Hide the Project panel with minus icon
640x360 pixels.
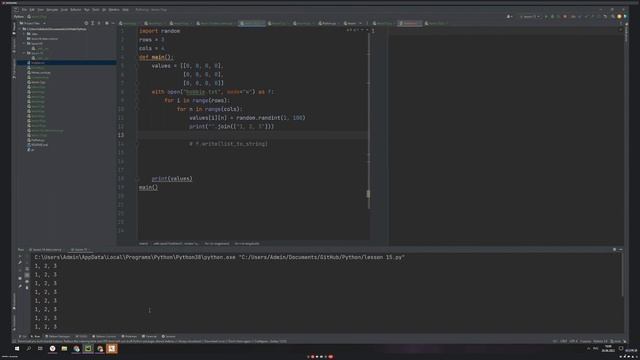113,23
